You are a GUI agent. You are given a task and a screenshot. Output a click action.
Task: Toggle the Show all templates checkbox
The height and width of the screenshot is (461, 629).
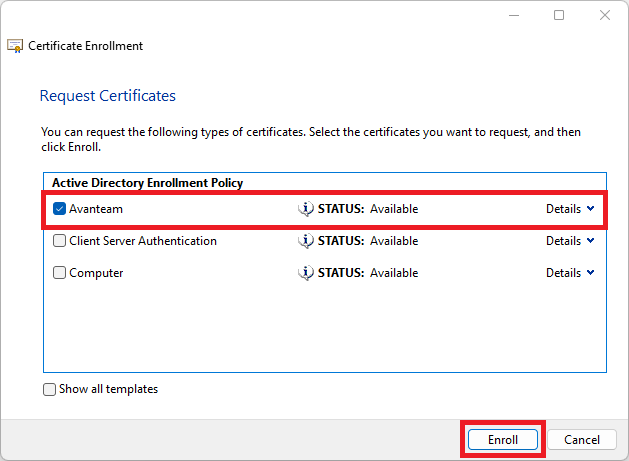click(x=50, y=389)
